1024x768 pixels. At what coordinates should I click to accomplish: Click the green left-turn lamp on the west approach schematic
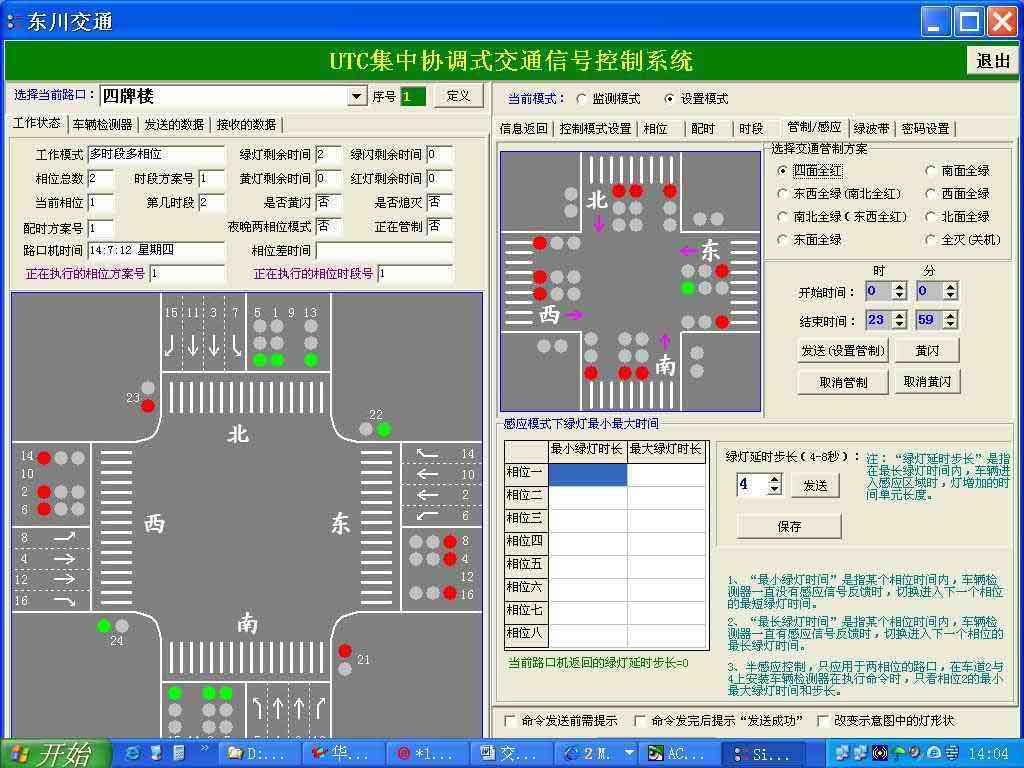point(688,288)
